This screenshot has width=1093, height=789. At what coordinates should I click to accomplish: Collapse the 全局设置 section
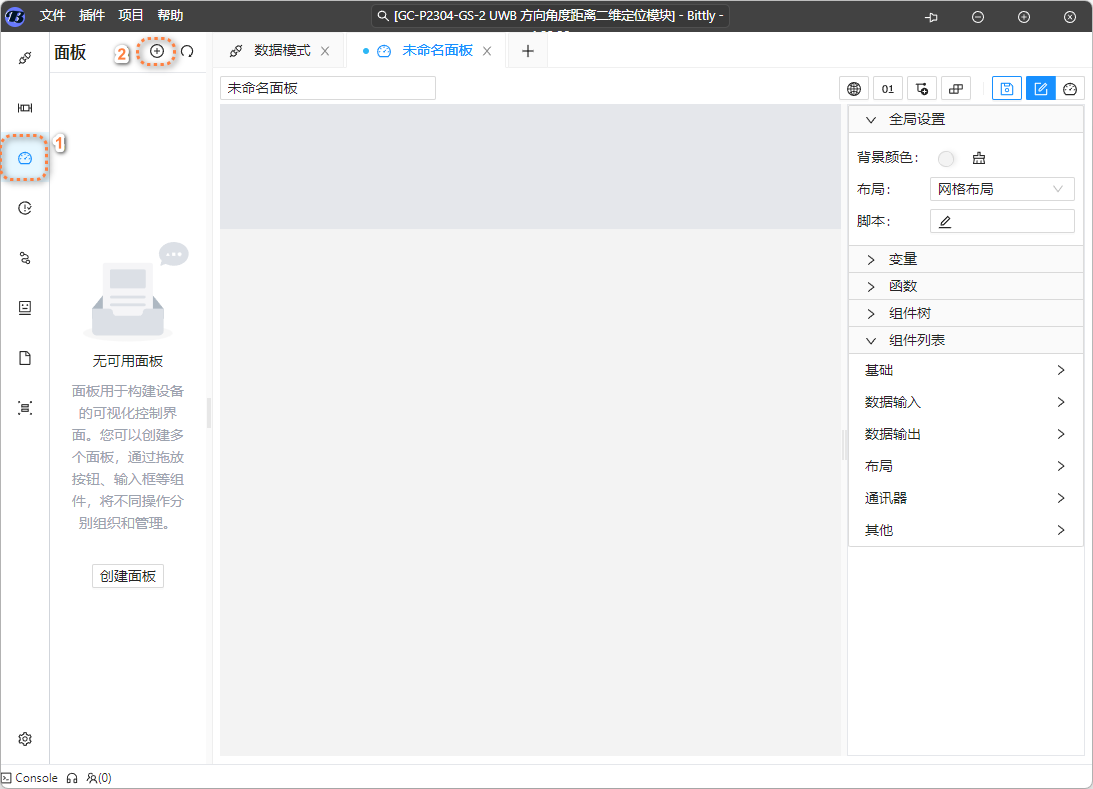pyautogui.click(x=916, y=119)
